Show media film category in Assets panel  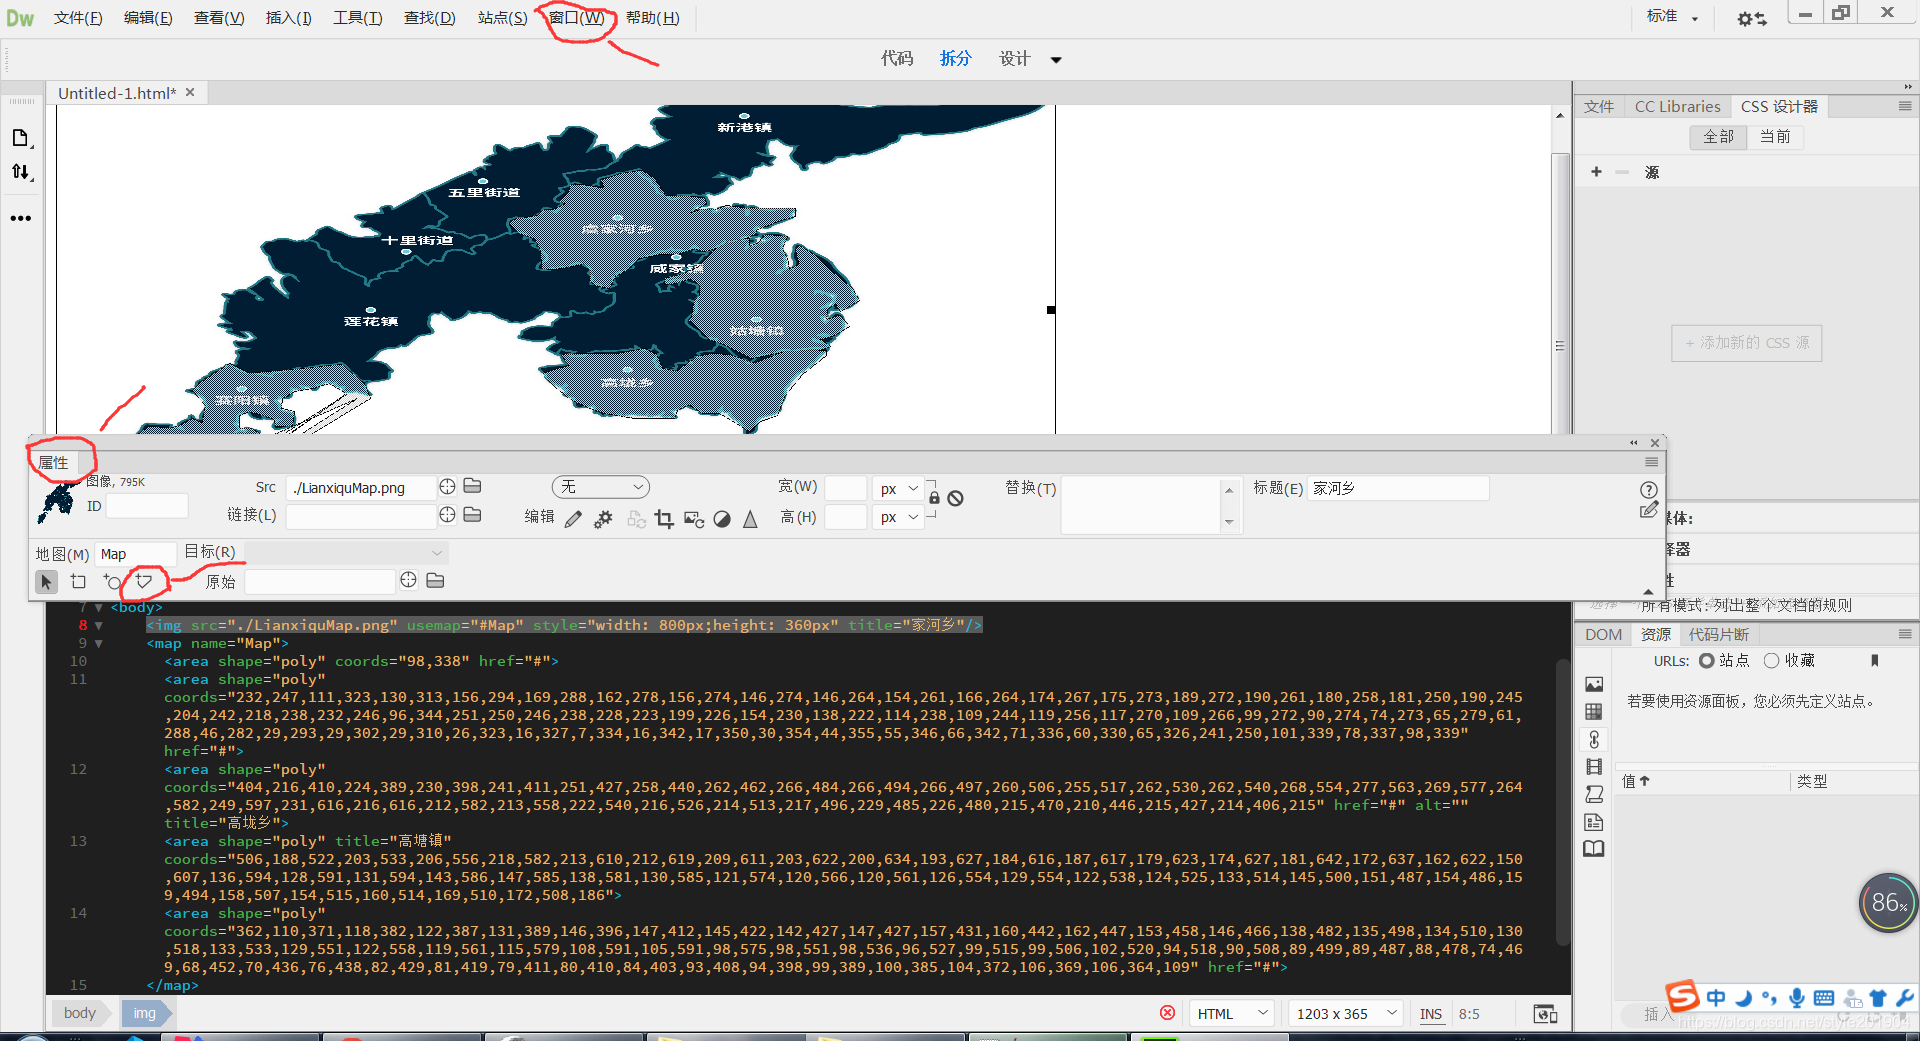pos(1594,767)
